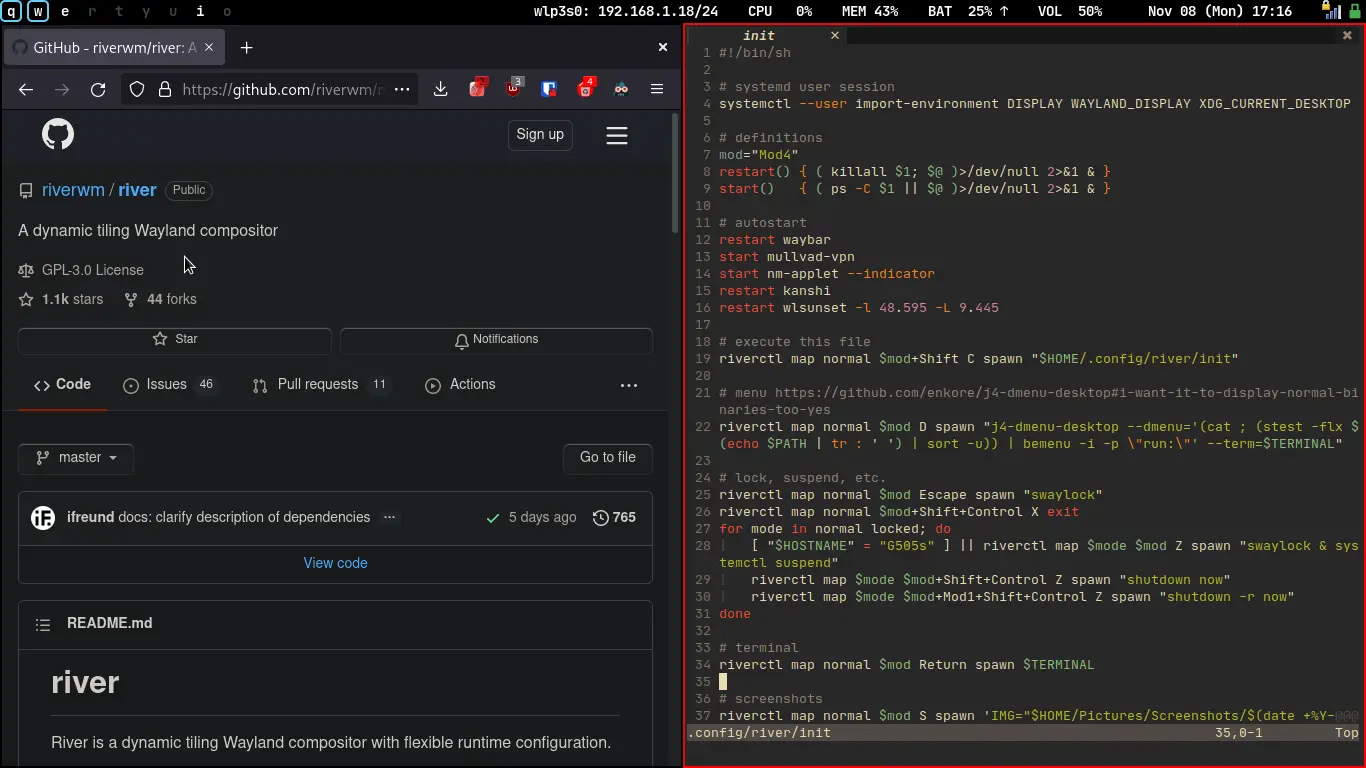Open the View code link

tap(335, 563)
